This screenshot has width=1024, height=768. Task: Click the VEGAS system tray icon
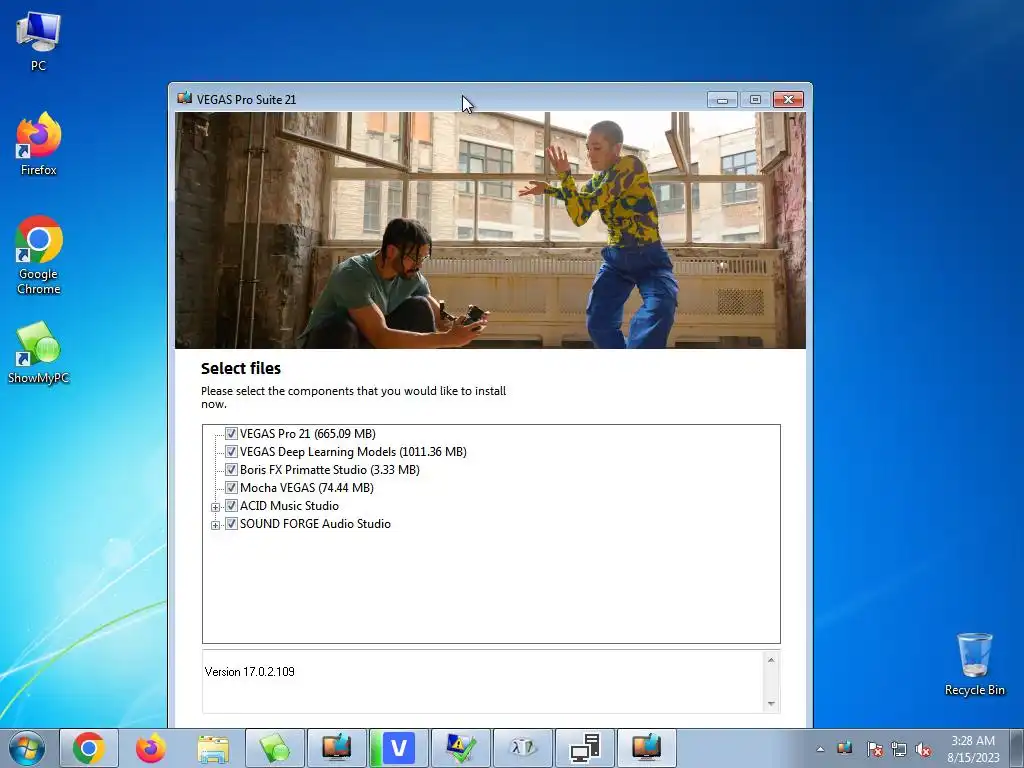point(845,748)
